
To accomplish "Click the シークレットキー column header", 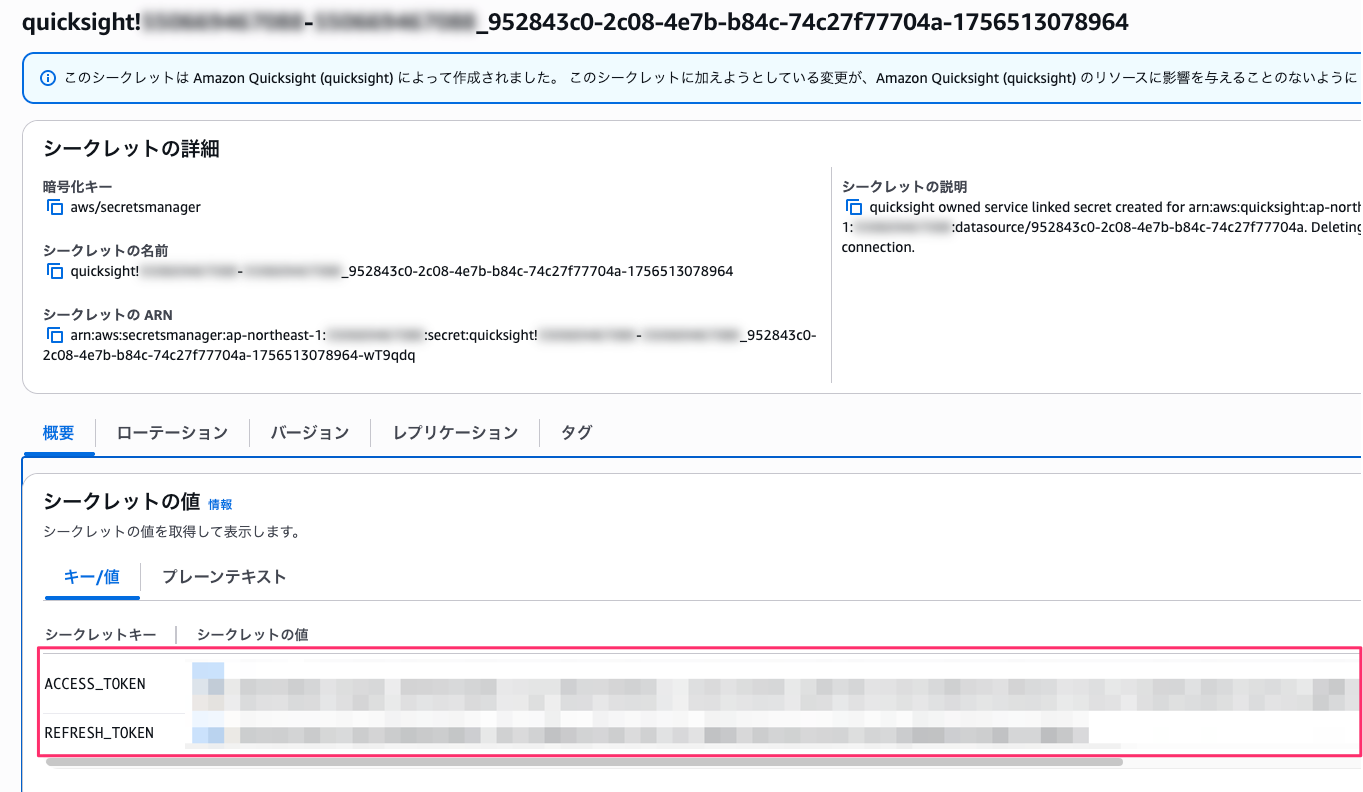I will click(101, 635).
